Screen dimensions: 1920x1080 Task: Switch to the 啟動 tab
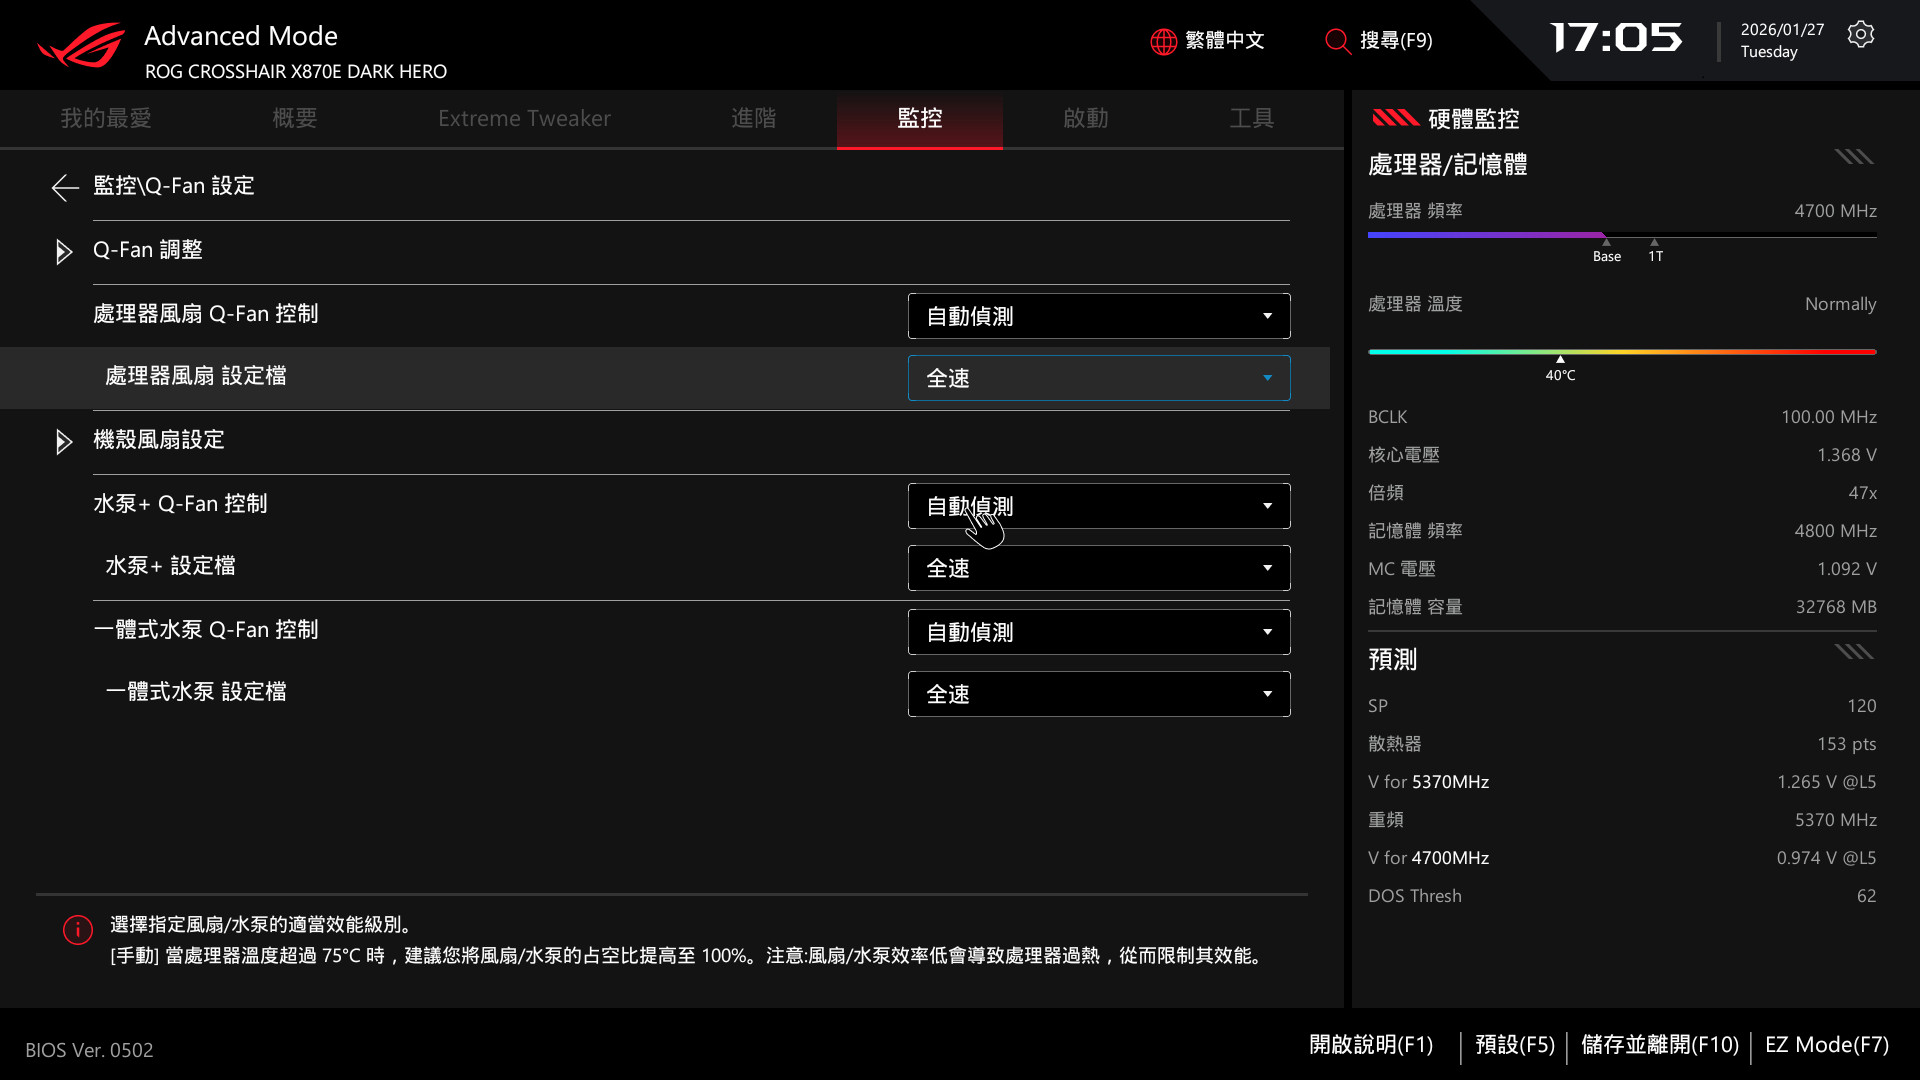(x=1085, y=118)
